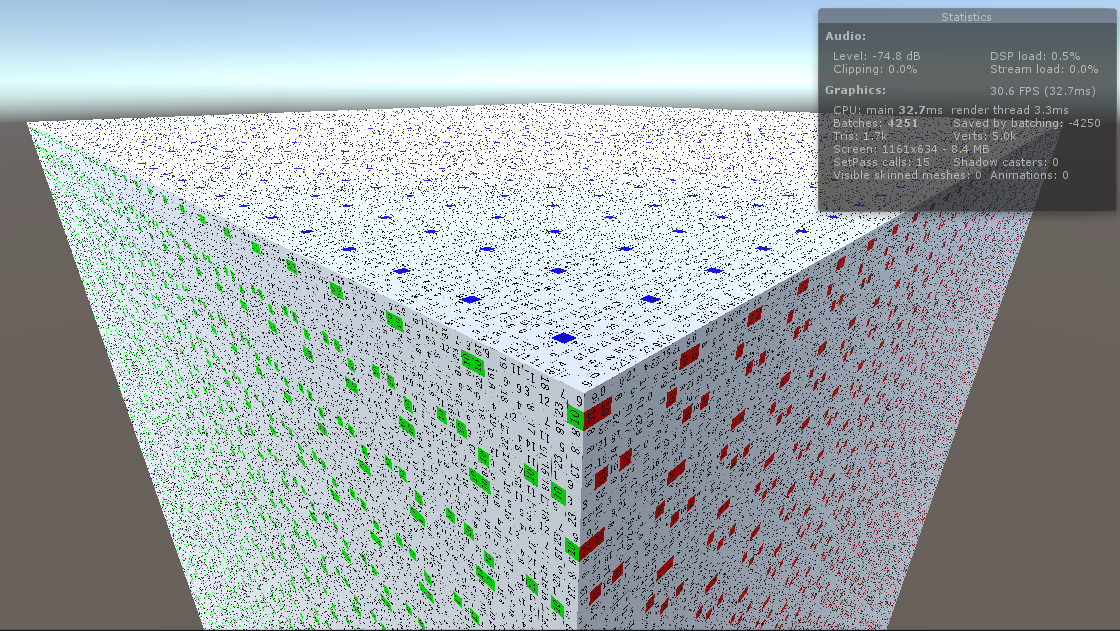This screenshot has height=631, width=1120.
Task: Click the Screen 1161x634 resolution line
Action: click(x=911, y=149)
